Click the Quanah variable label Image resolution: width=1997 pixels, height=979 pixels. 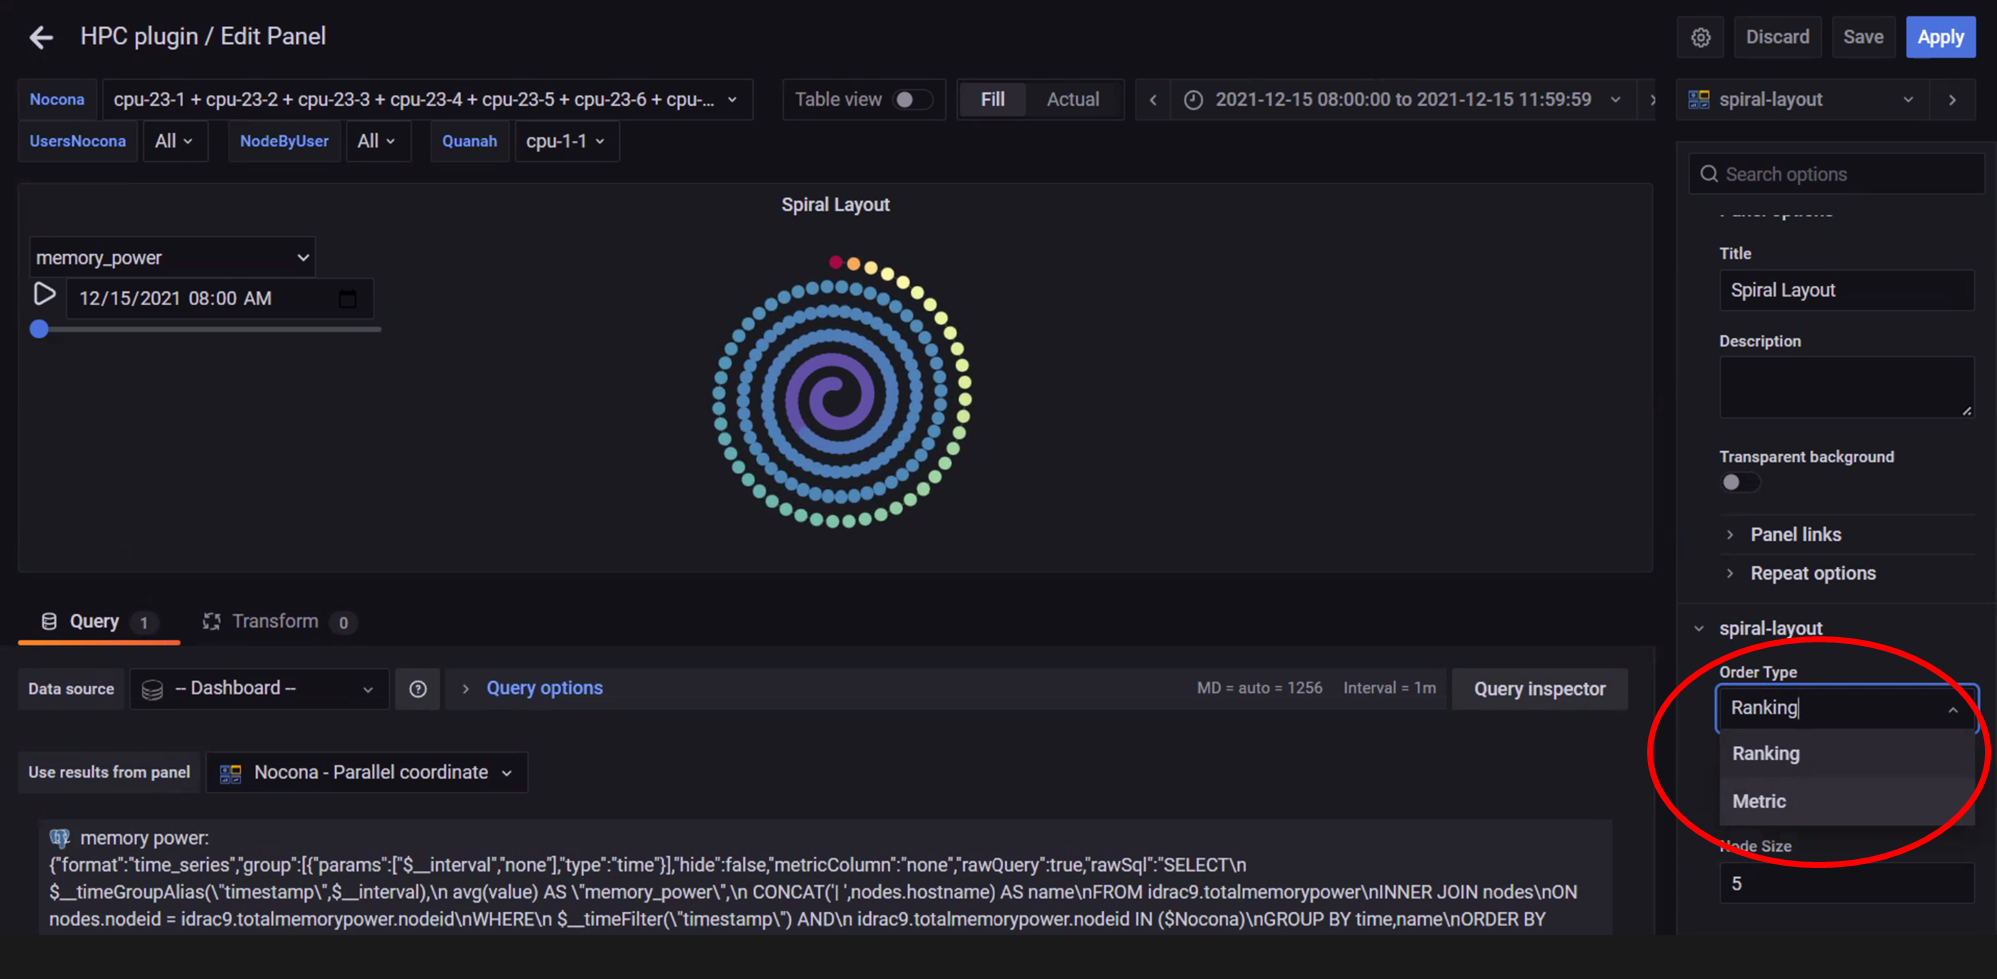[469, 141]
